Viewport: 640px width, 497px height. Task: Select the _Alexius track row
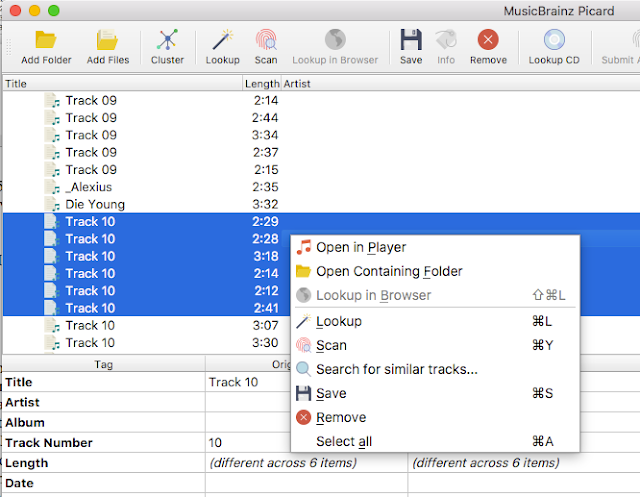[321, 187]
